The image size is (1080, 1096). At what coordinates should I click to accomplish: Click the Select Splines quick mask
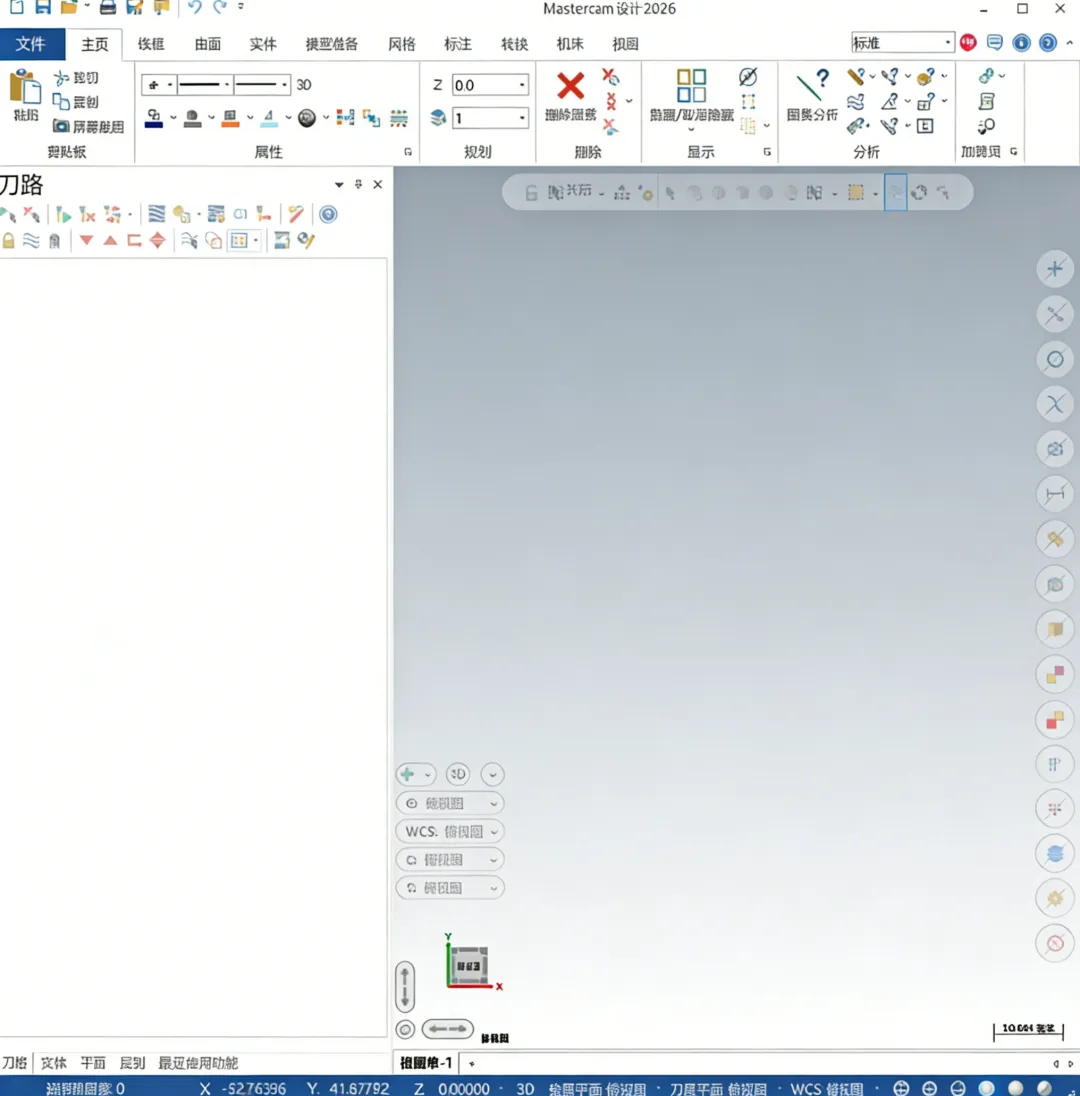[1055, 404]
